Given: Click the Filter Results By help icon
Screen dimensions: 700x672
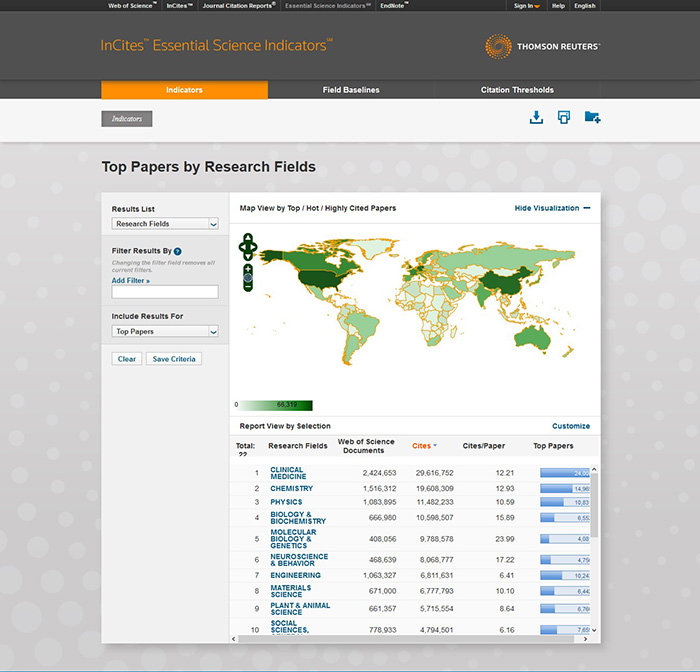Looking at the screenshot, I should [x=177, y=251].
